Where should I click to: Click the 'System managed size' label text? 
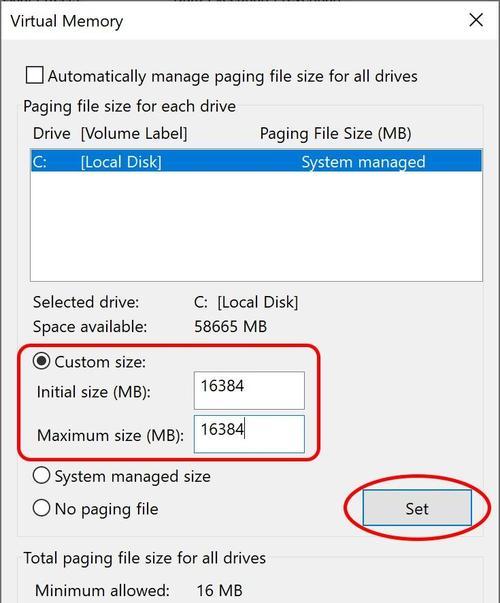click(x=132, y=476)
